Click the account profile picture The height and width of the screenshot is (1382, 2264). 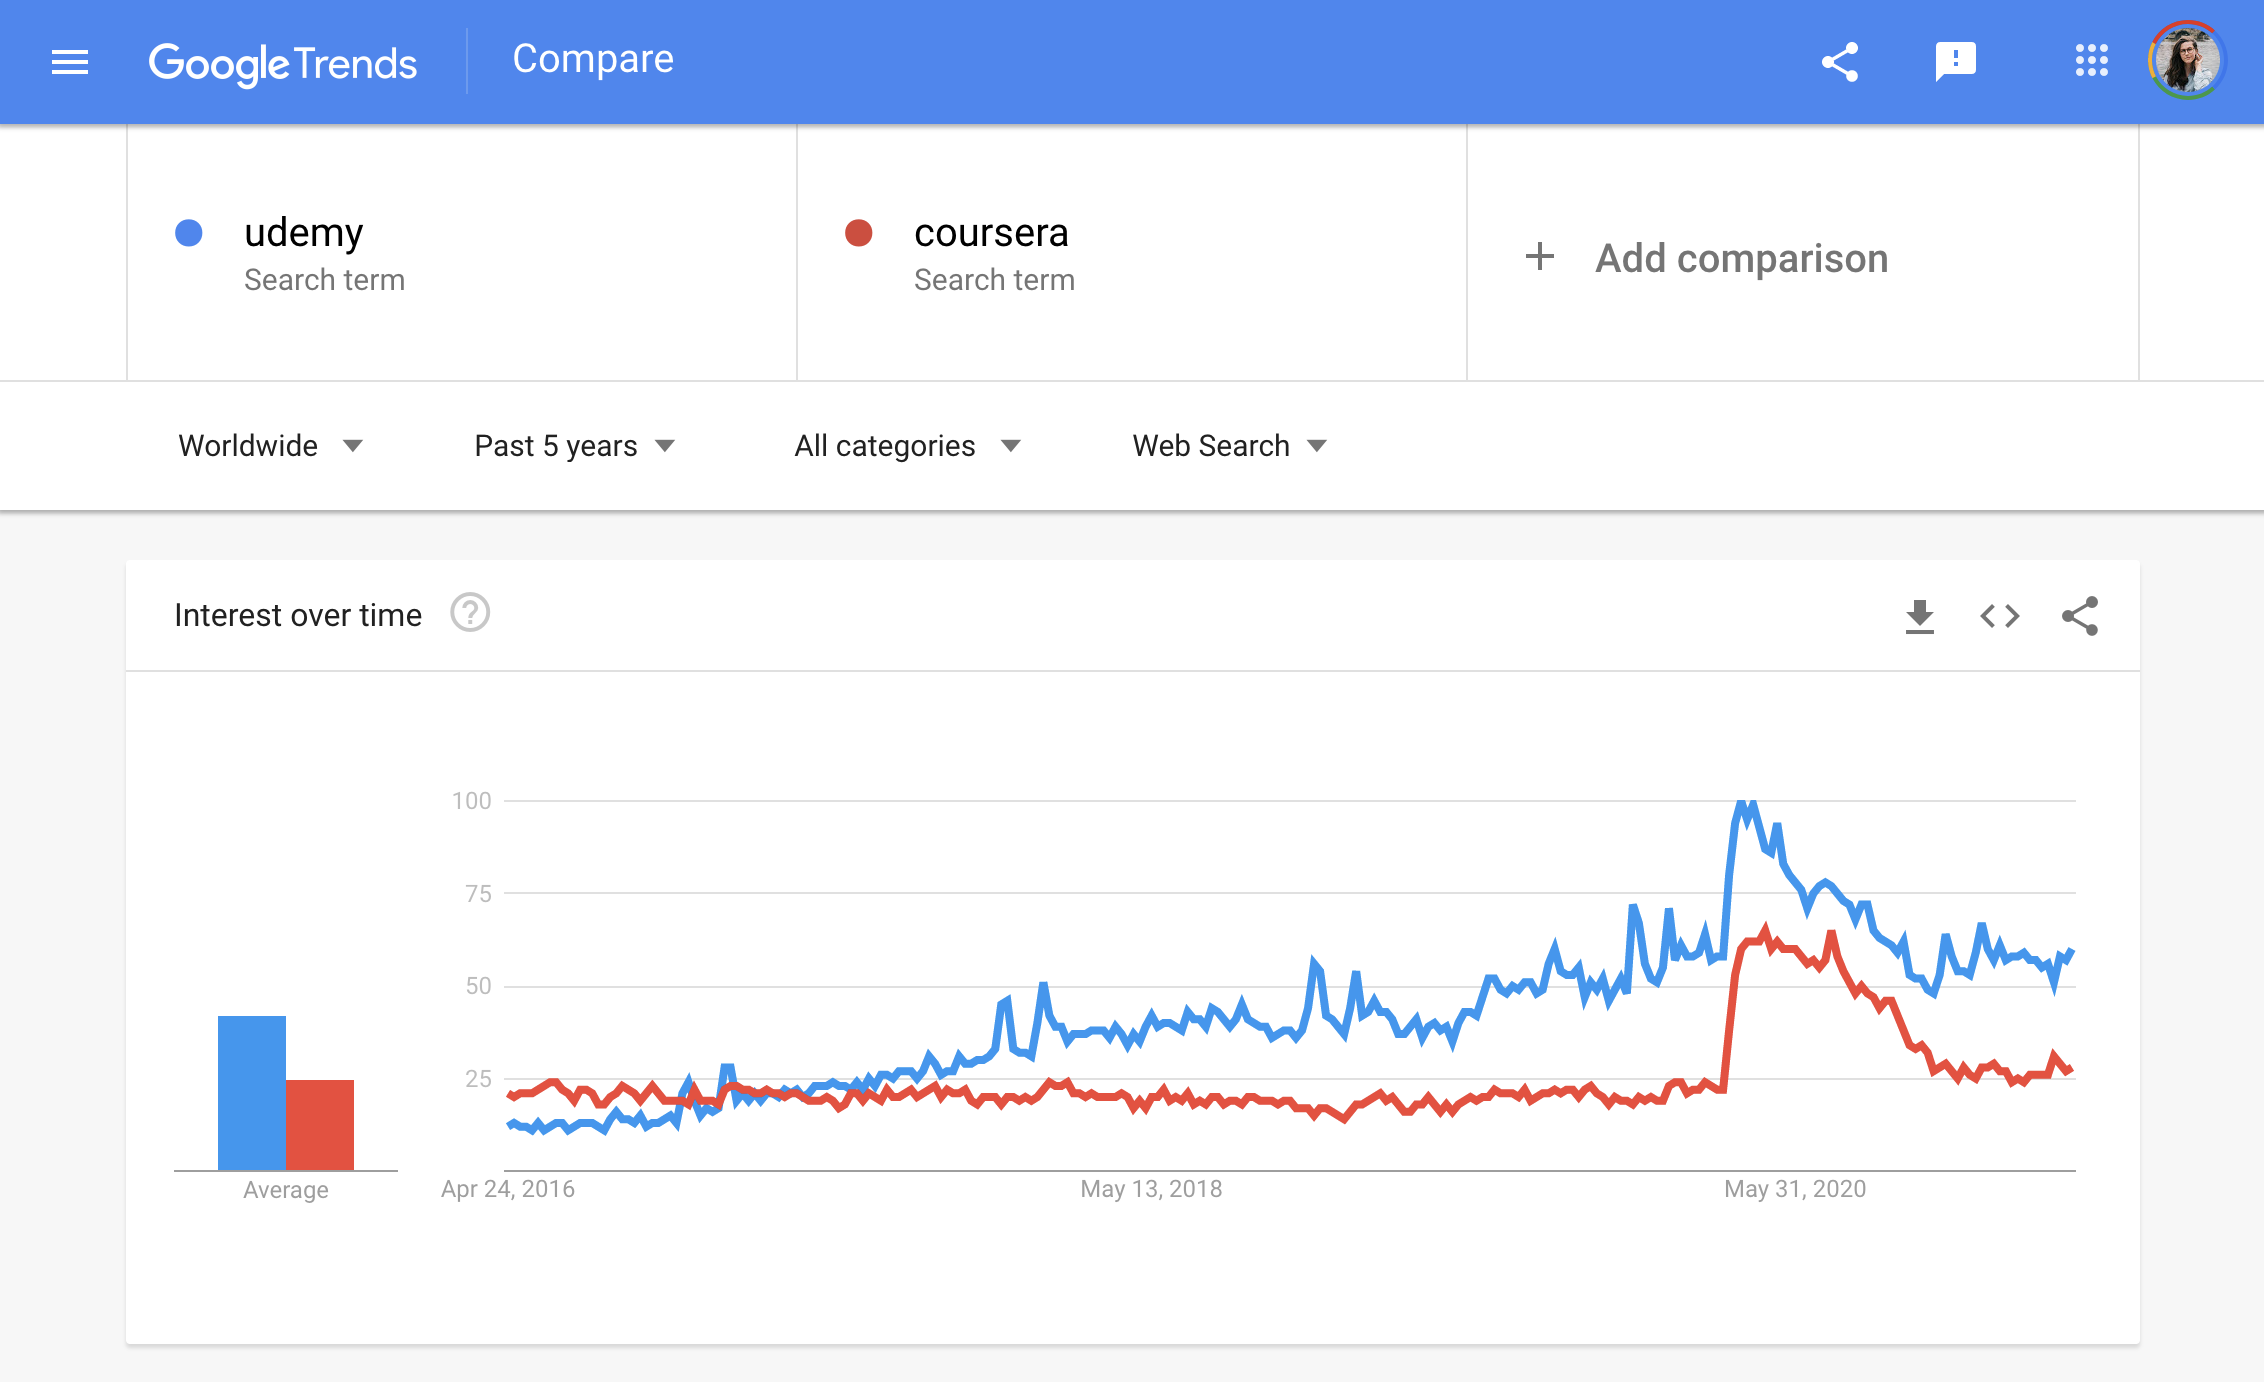tap(2186, 61)
